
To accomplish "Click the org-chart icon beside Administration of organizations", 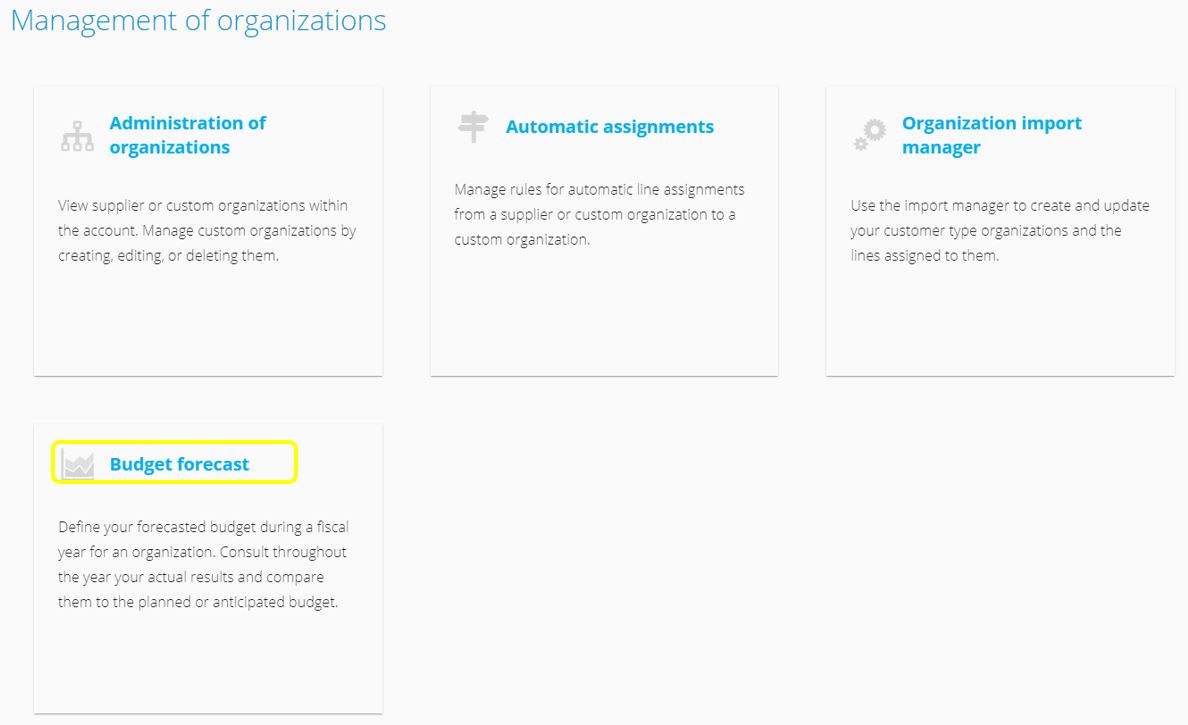I will pos(77,136).
